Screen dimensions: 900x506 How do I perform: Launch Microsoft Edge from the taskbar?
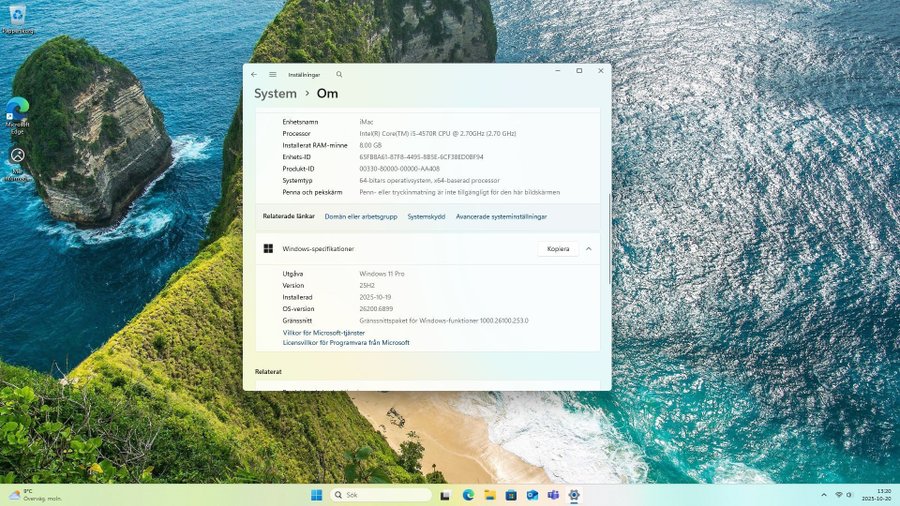pos(468,495)
